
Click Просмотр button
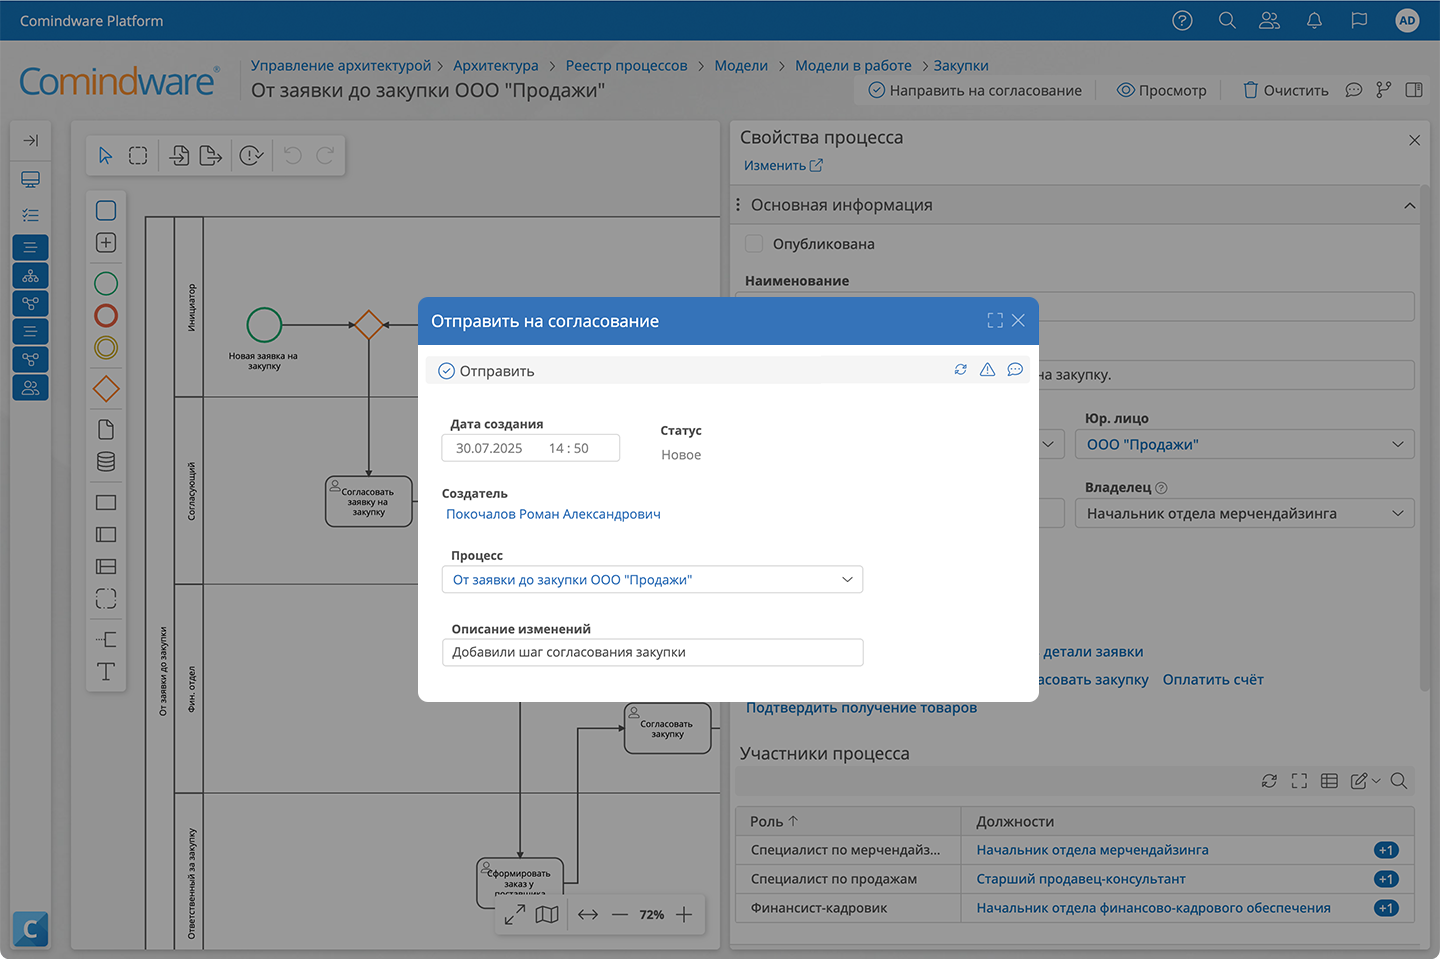click(1162, 90)
